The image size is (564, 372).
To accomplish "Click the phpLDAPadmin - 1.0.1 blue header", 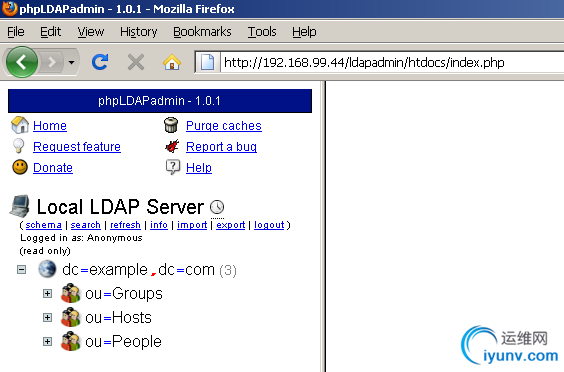I will tap(160, 101).
